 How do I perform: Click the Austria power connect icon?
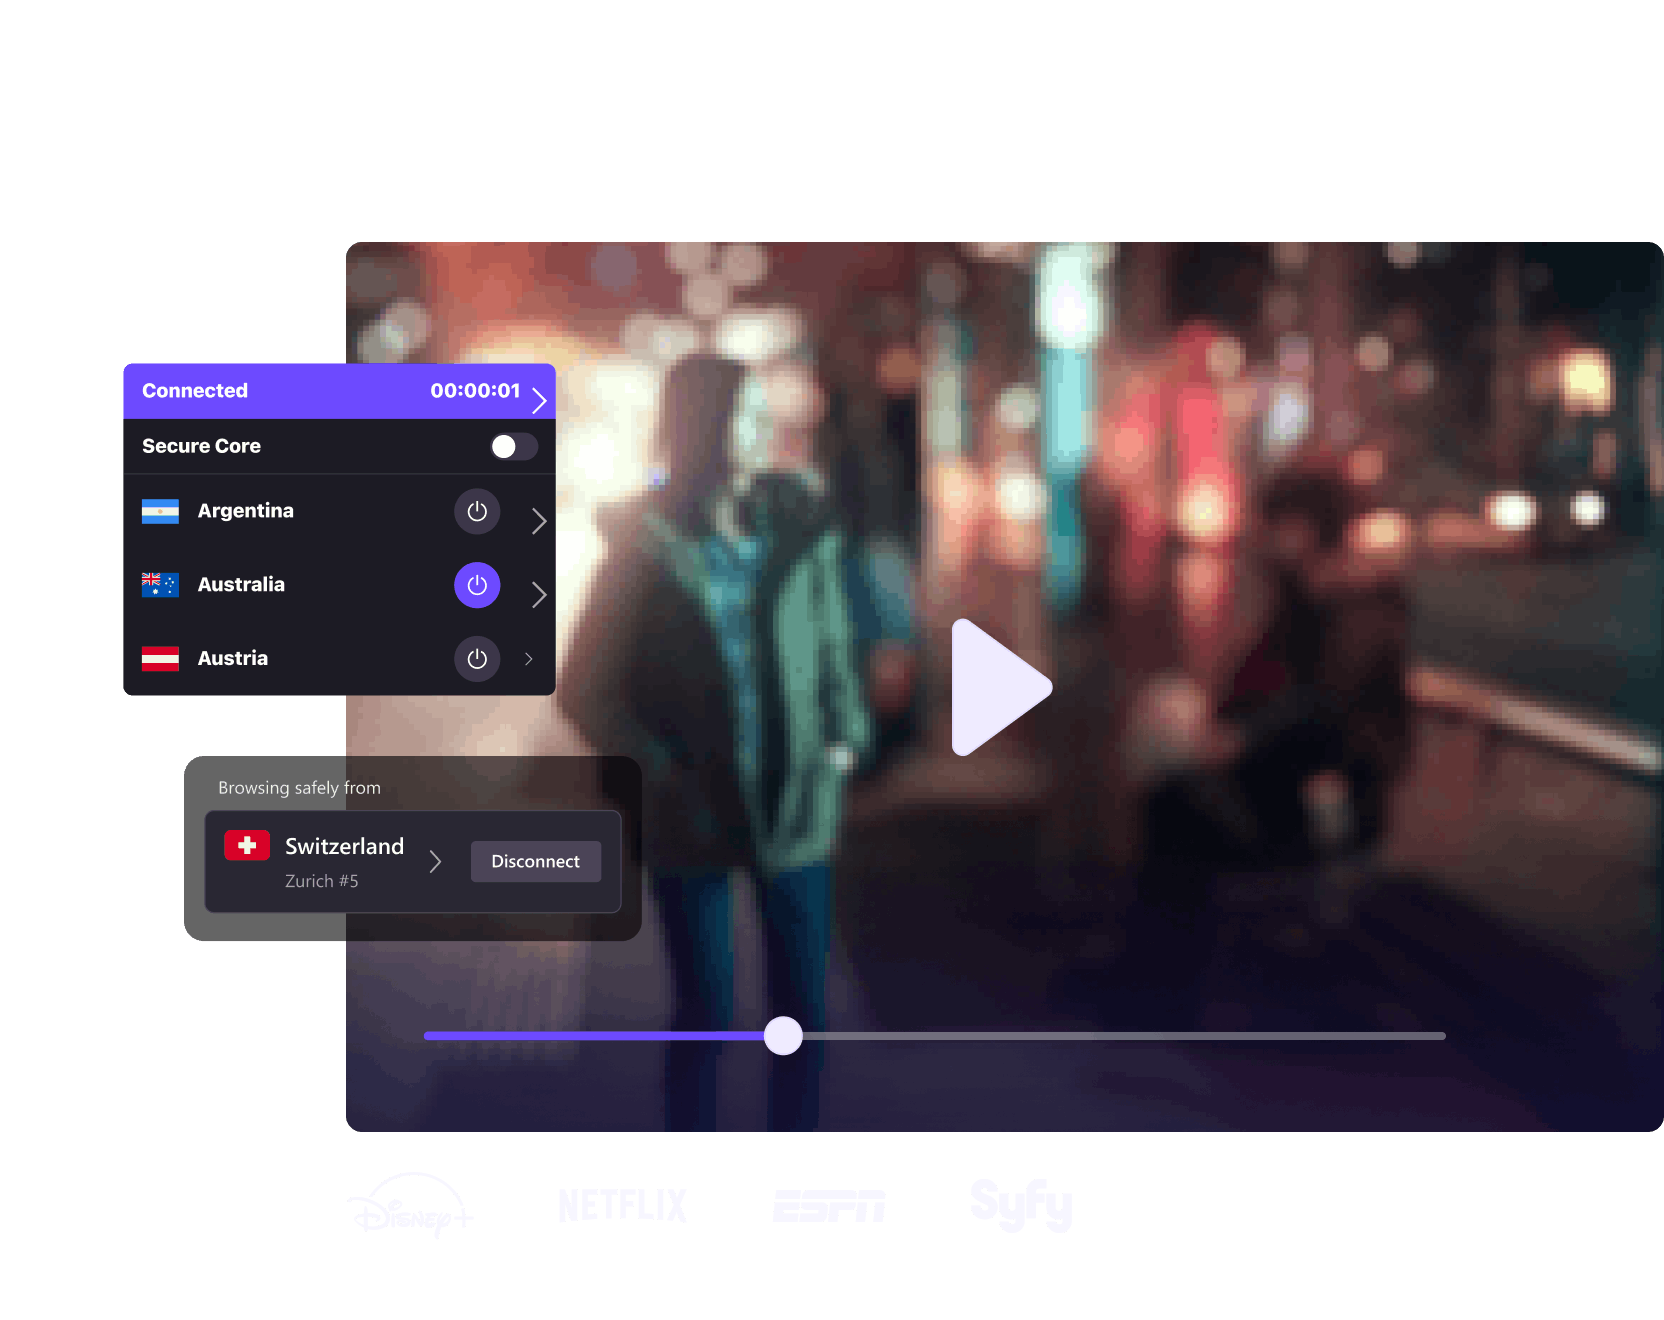[477, 659]
